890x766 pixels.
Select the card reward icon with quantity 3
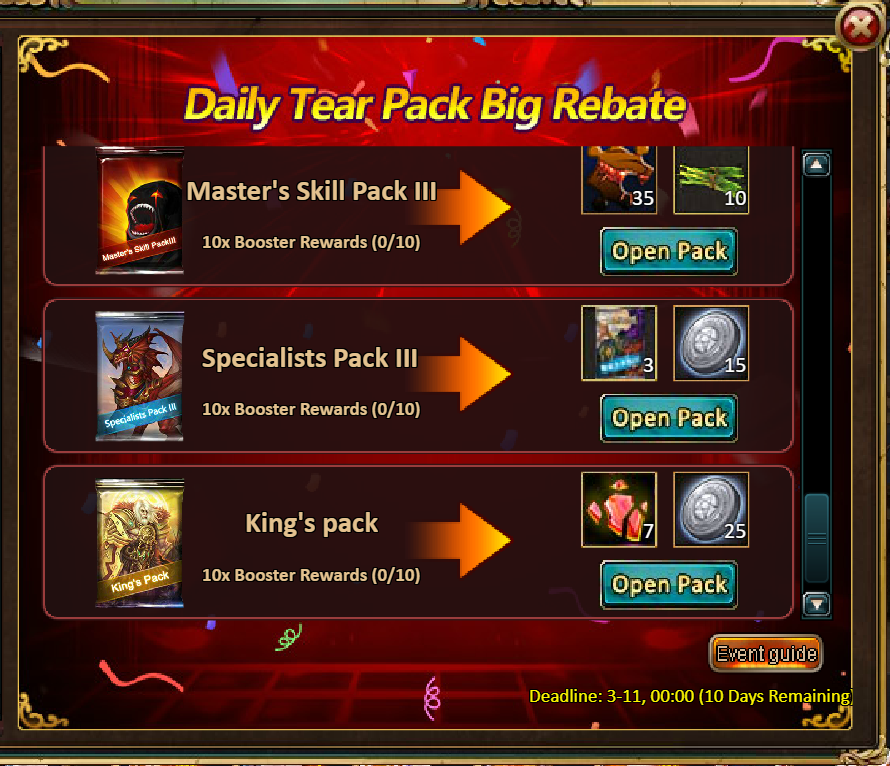click(x=619, y=343)
